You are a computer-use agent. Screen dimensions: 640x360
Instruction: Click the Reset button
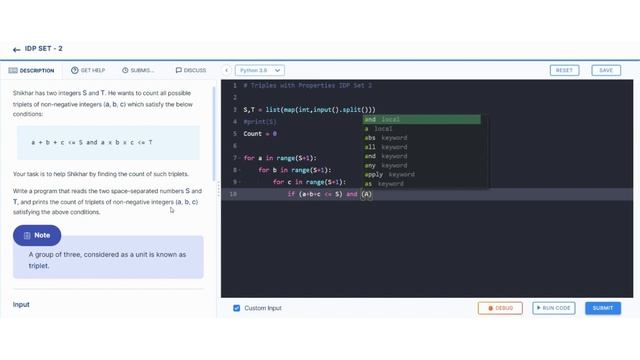pos(564,70)
